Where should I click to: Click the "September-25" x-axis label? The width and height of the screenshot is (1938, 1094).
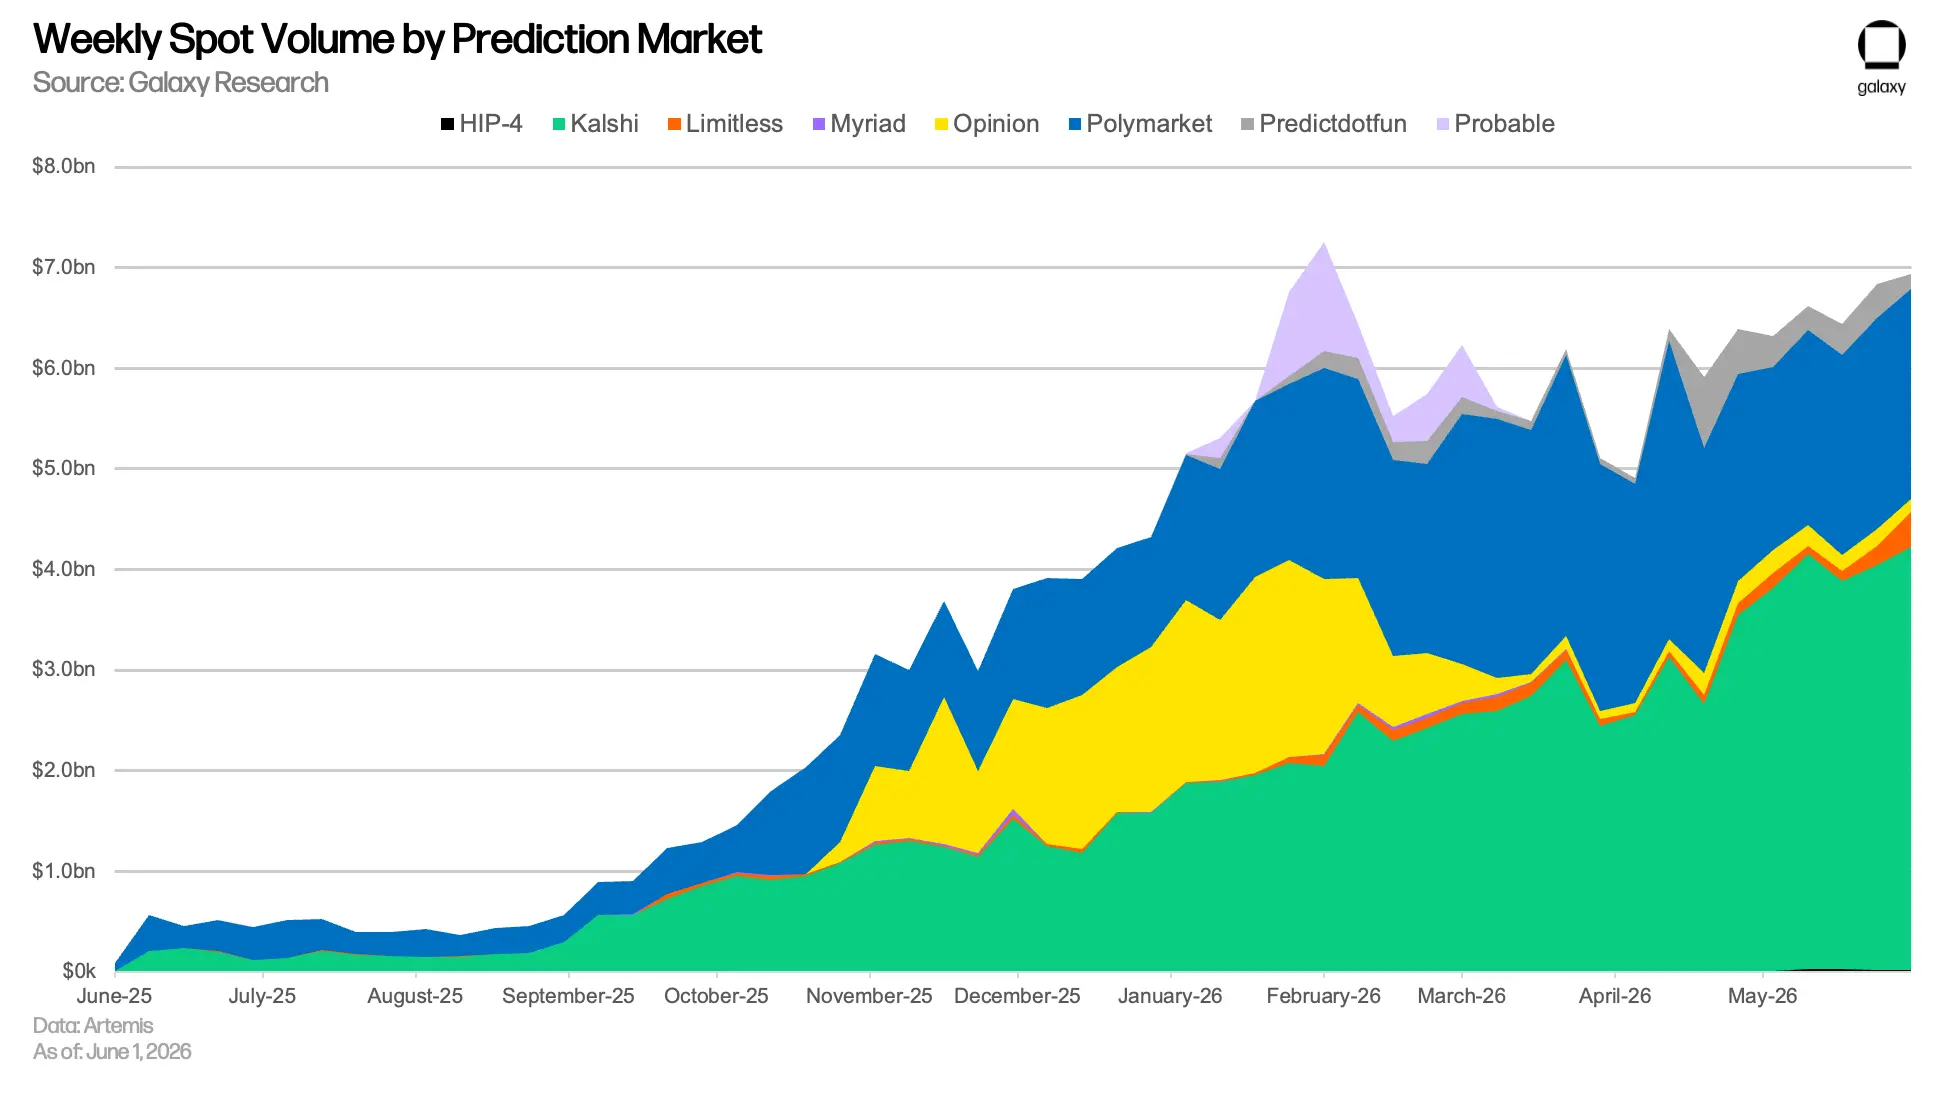click(x=568, y=996)
